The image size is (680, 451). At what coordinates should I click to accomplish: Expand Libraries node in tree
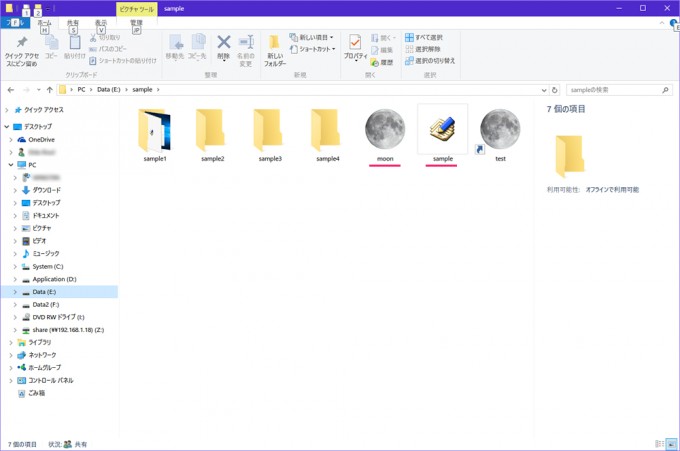[11, 343]
